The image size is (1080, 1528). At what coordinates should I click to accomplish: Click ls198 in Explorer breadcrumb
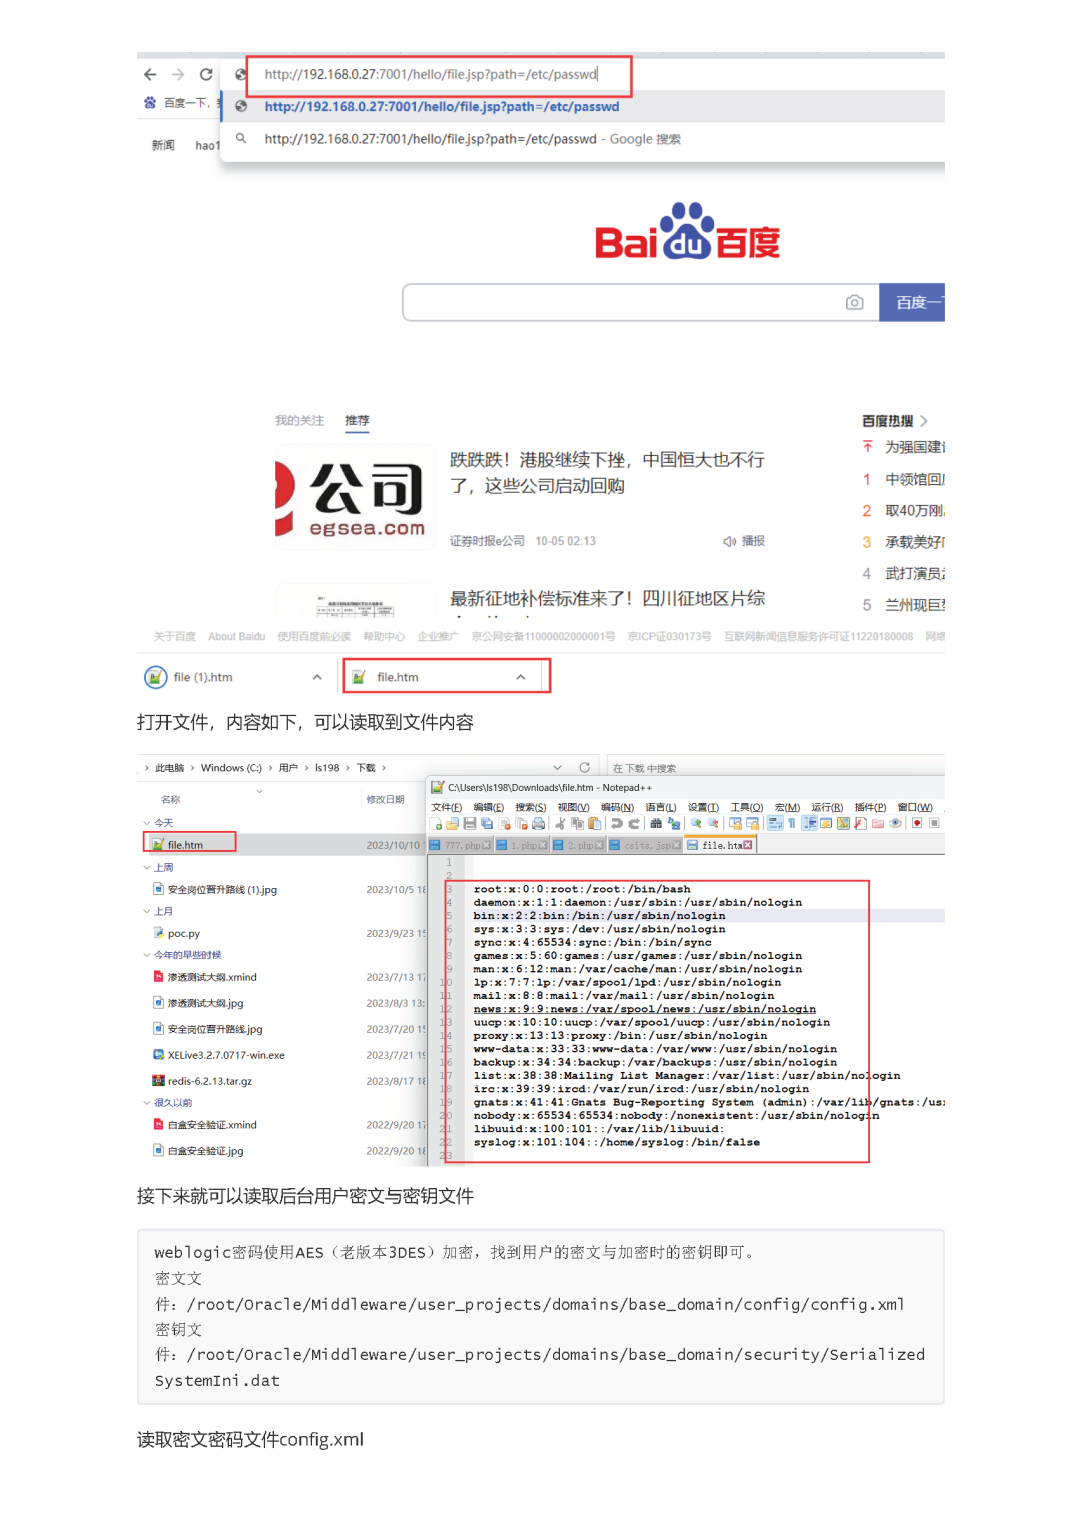coord(327,768)
